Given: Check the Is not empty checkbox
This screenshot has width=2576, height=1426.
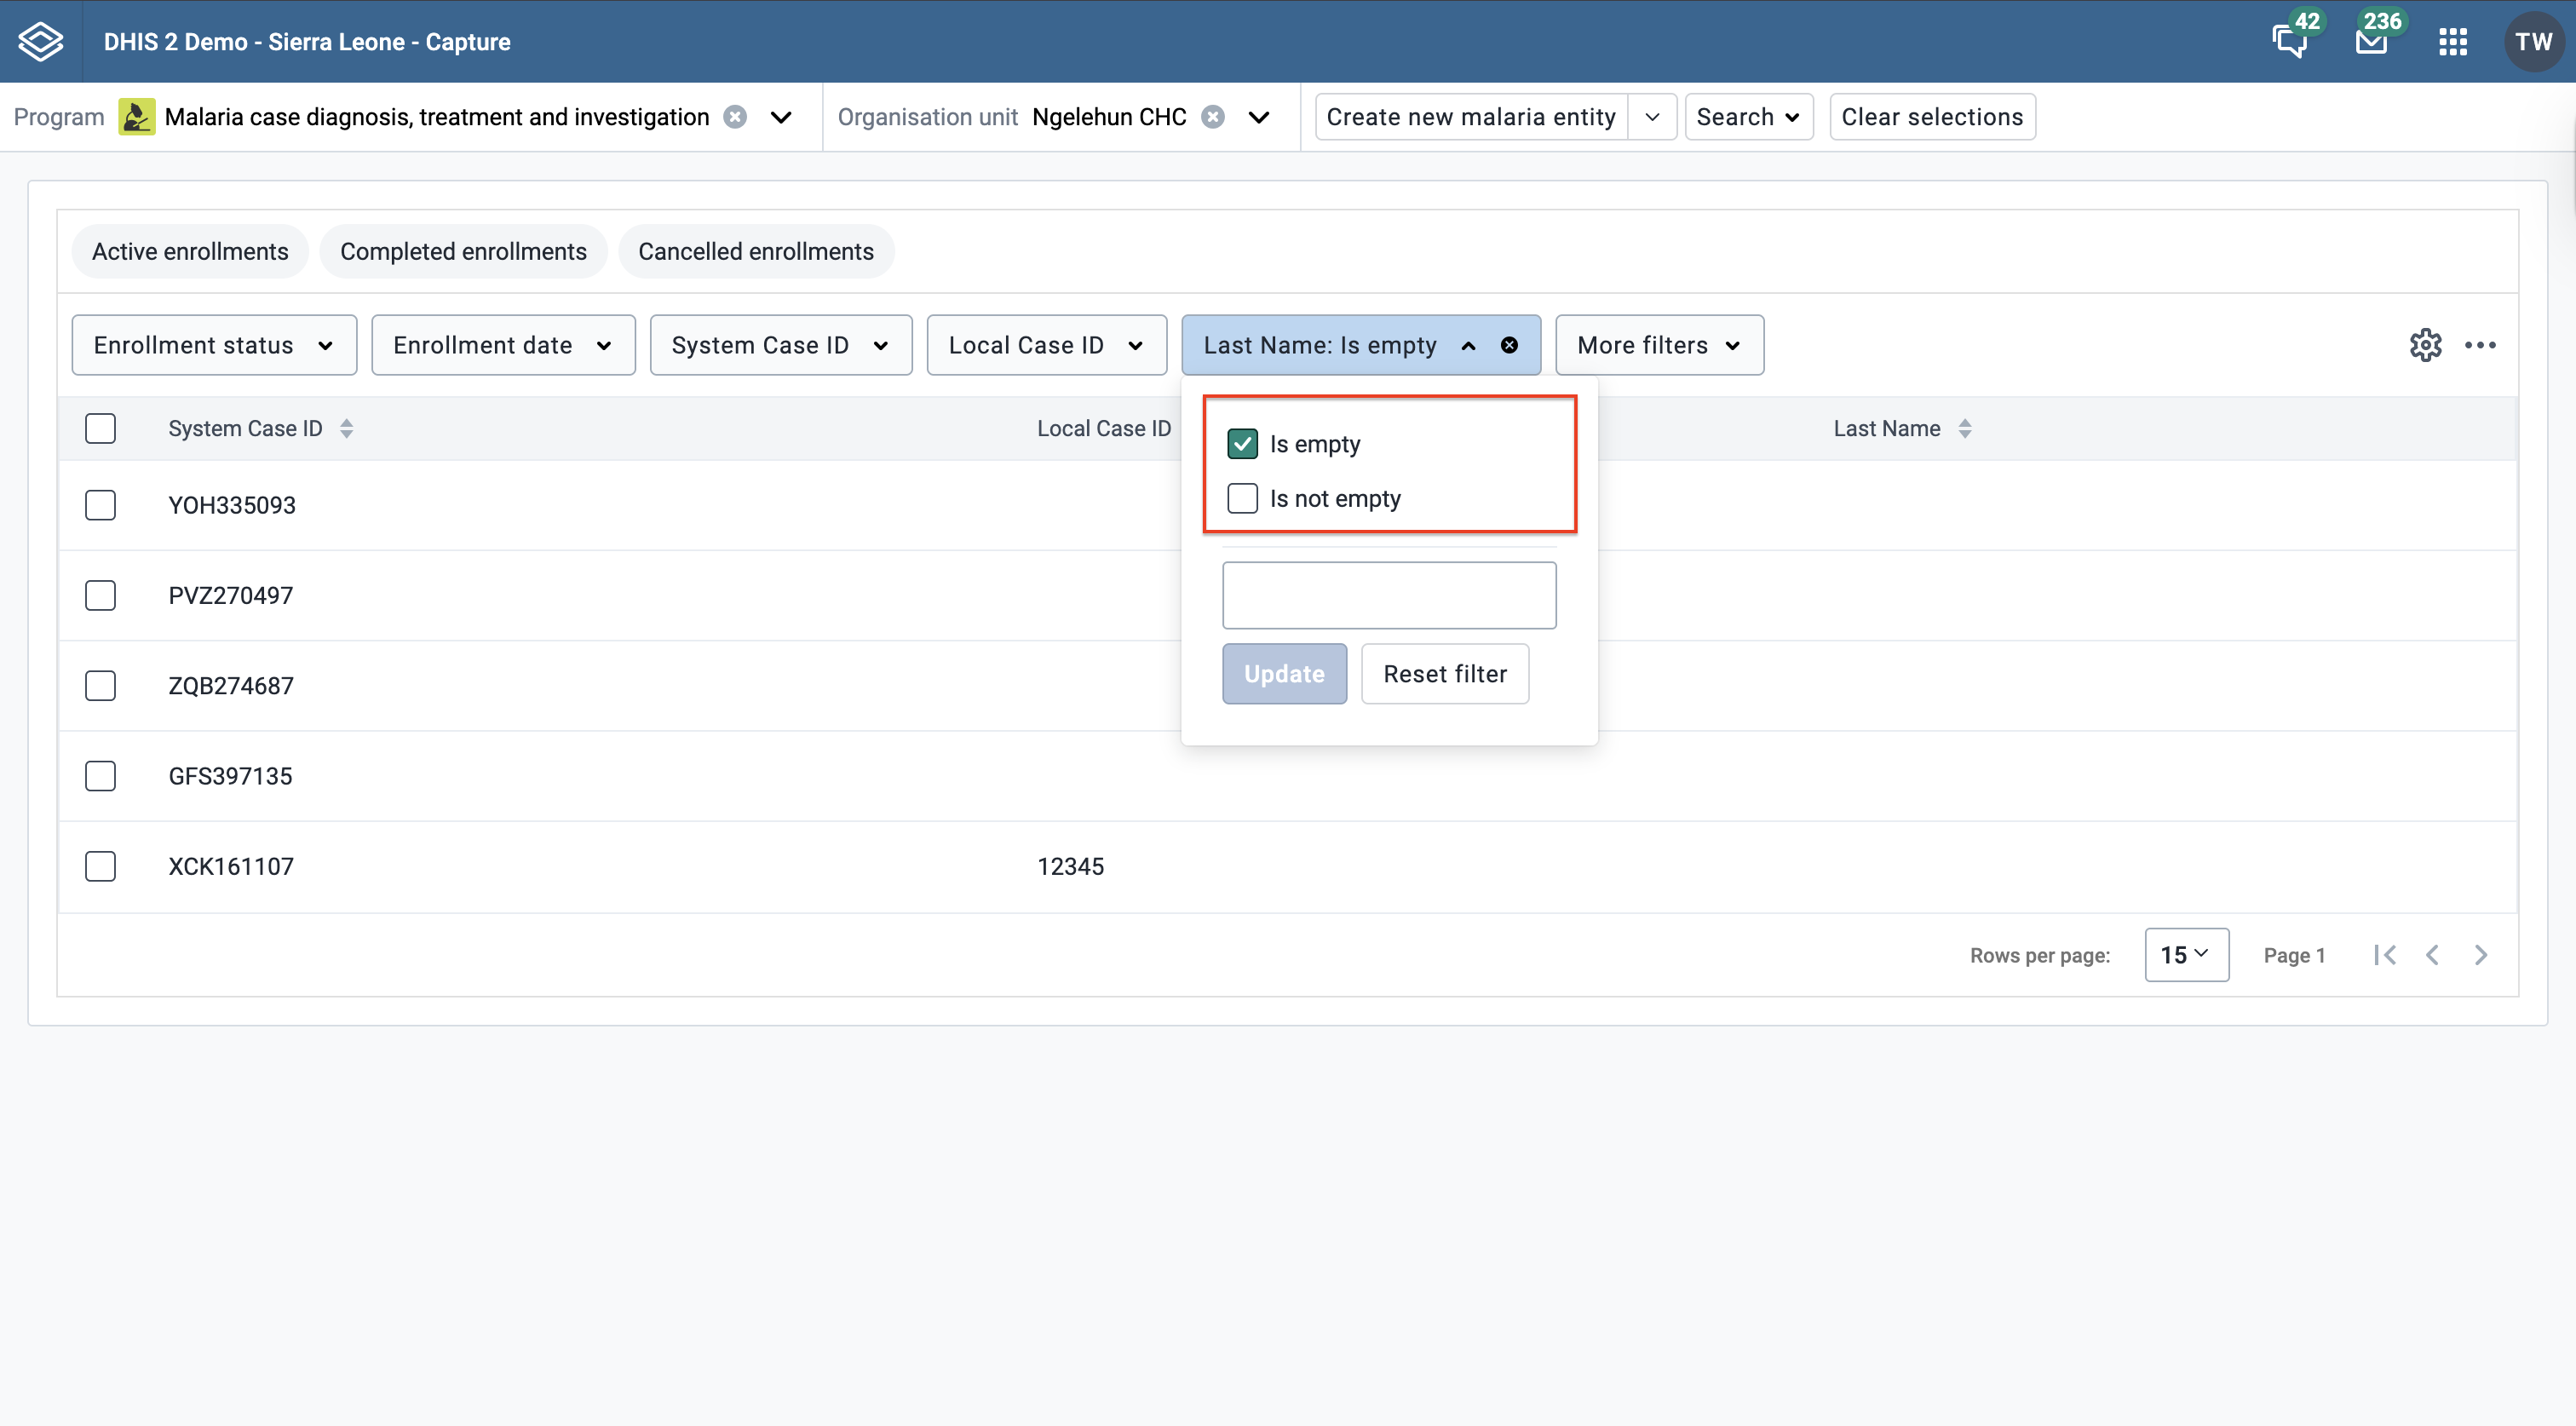Looking at the screenshot, I should (x=1242, y=498).
